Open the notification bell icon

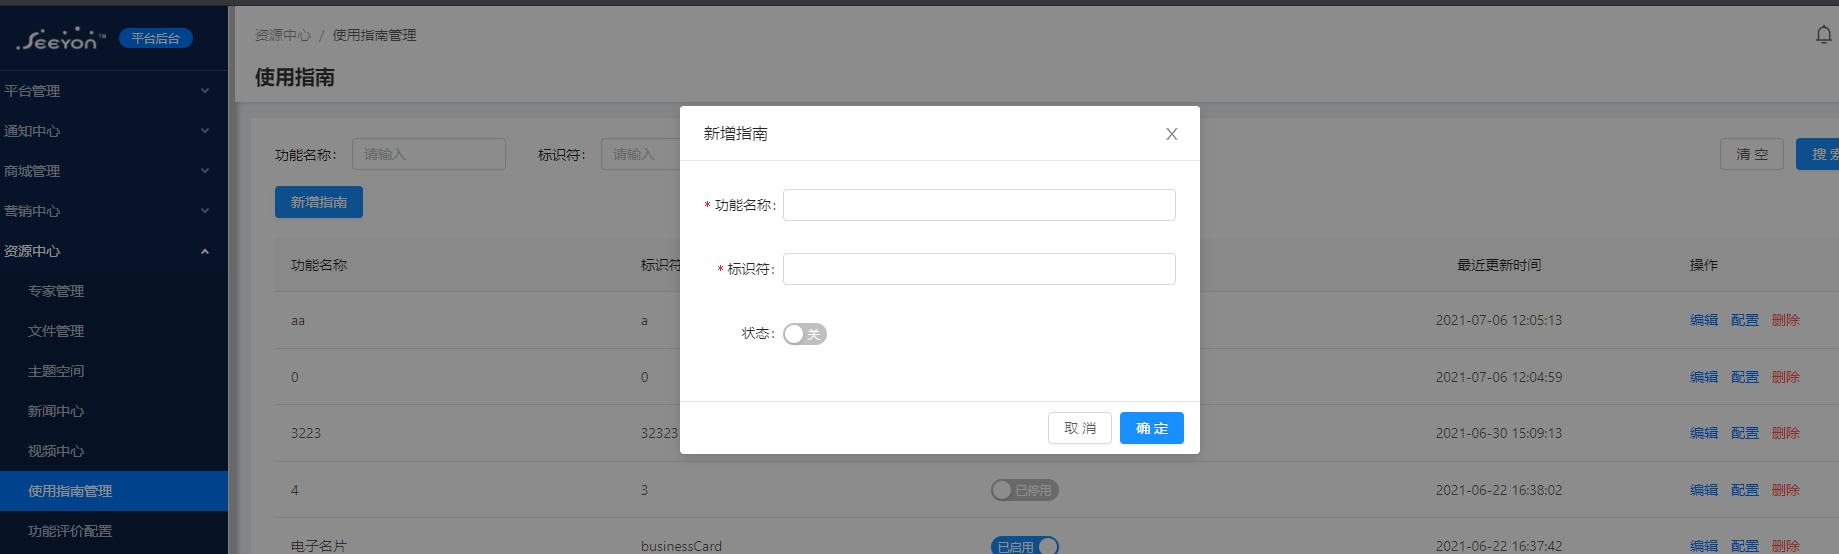coord(1824,35)
